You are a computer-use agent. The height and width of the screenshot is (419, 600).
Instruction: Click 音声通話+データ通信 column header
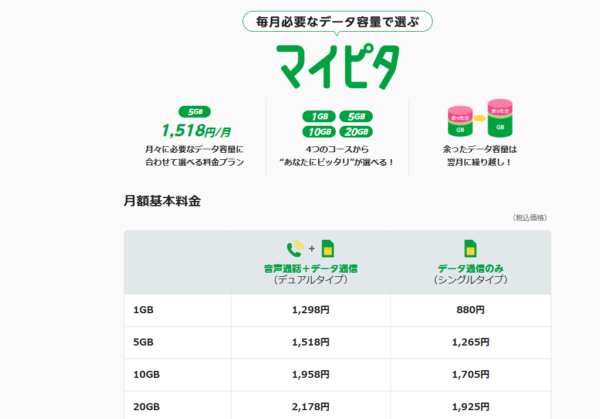point(311,269)
